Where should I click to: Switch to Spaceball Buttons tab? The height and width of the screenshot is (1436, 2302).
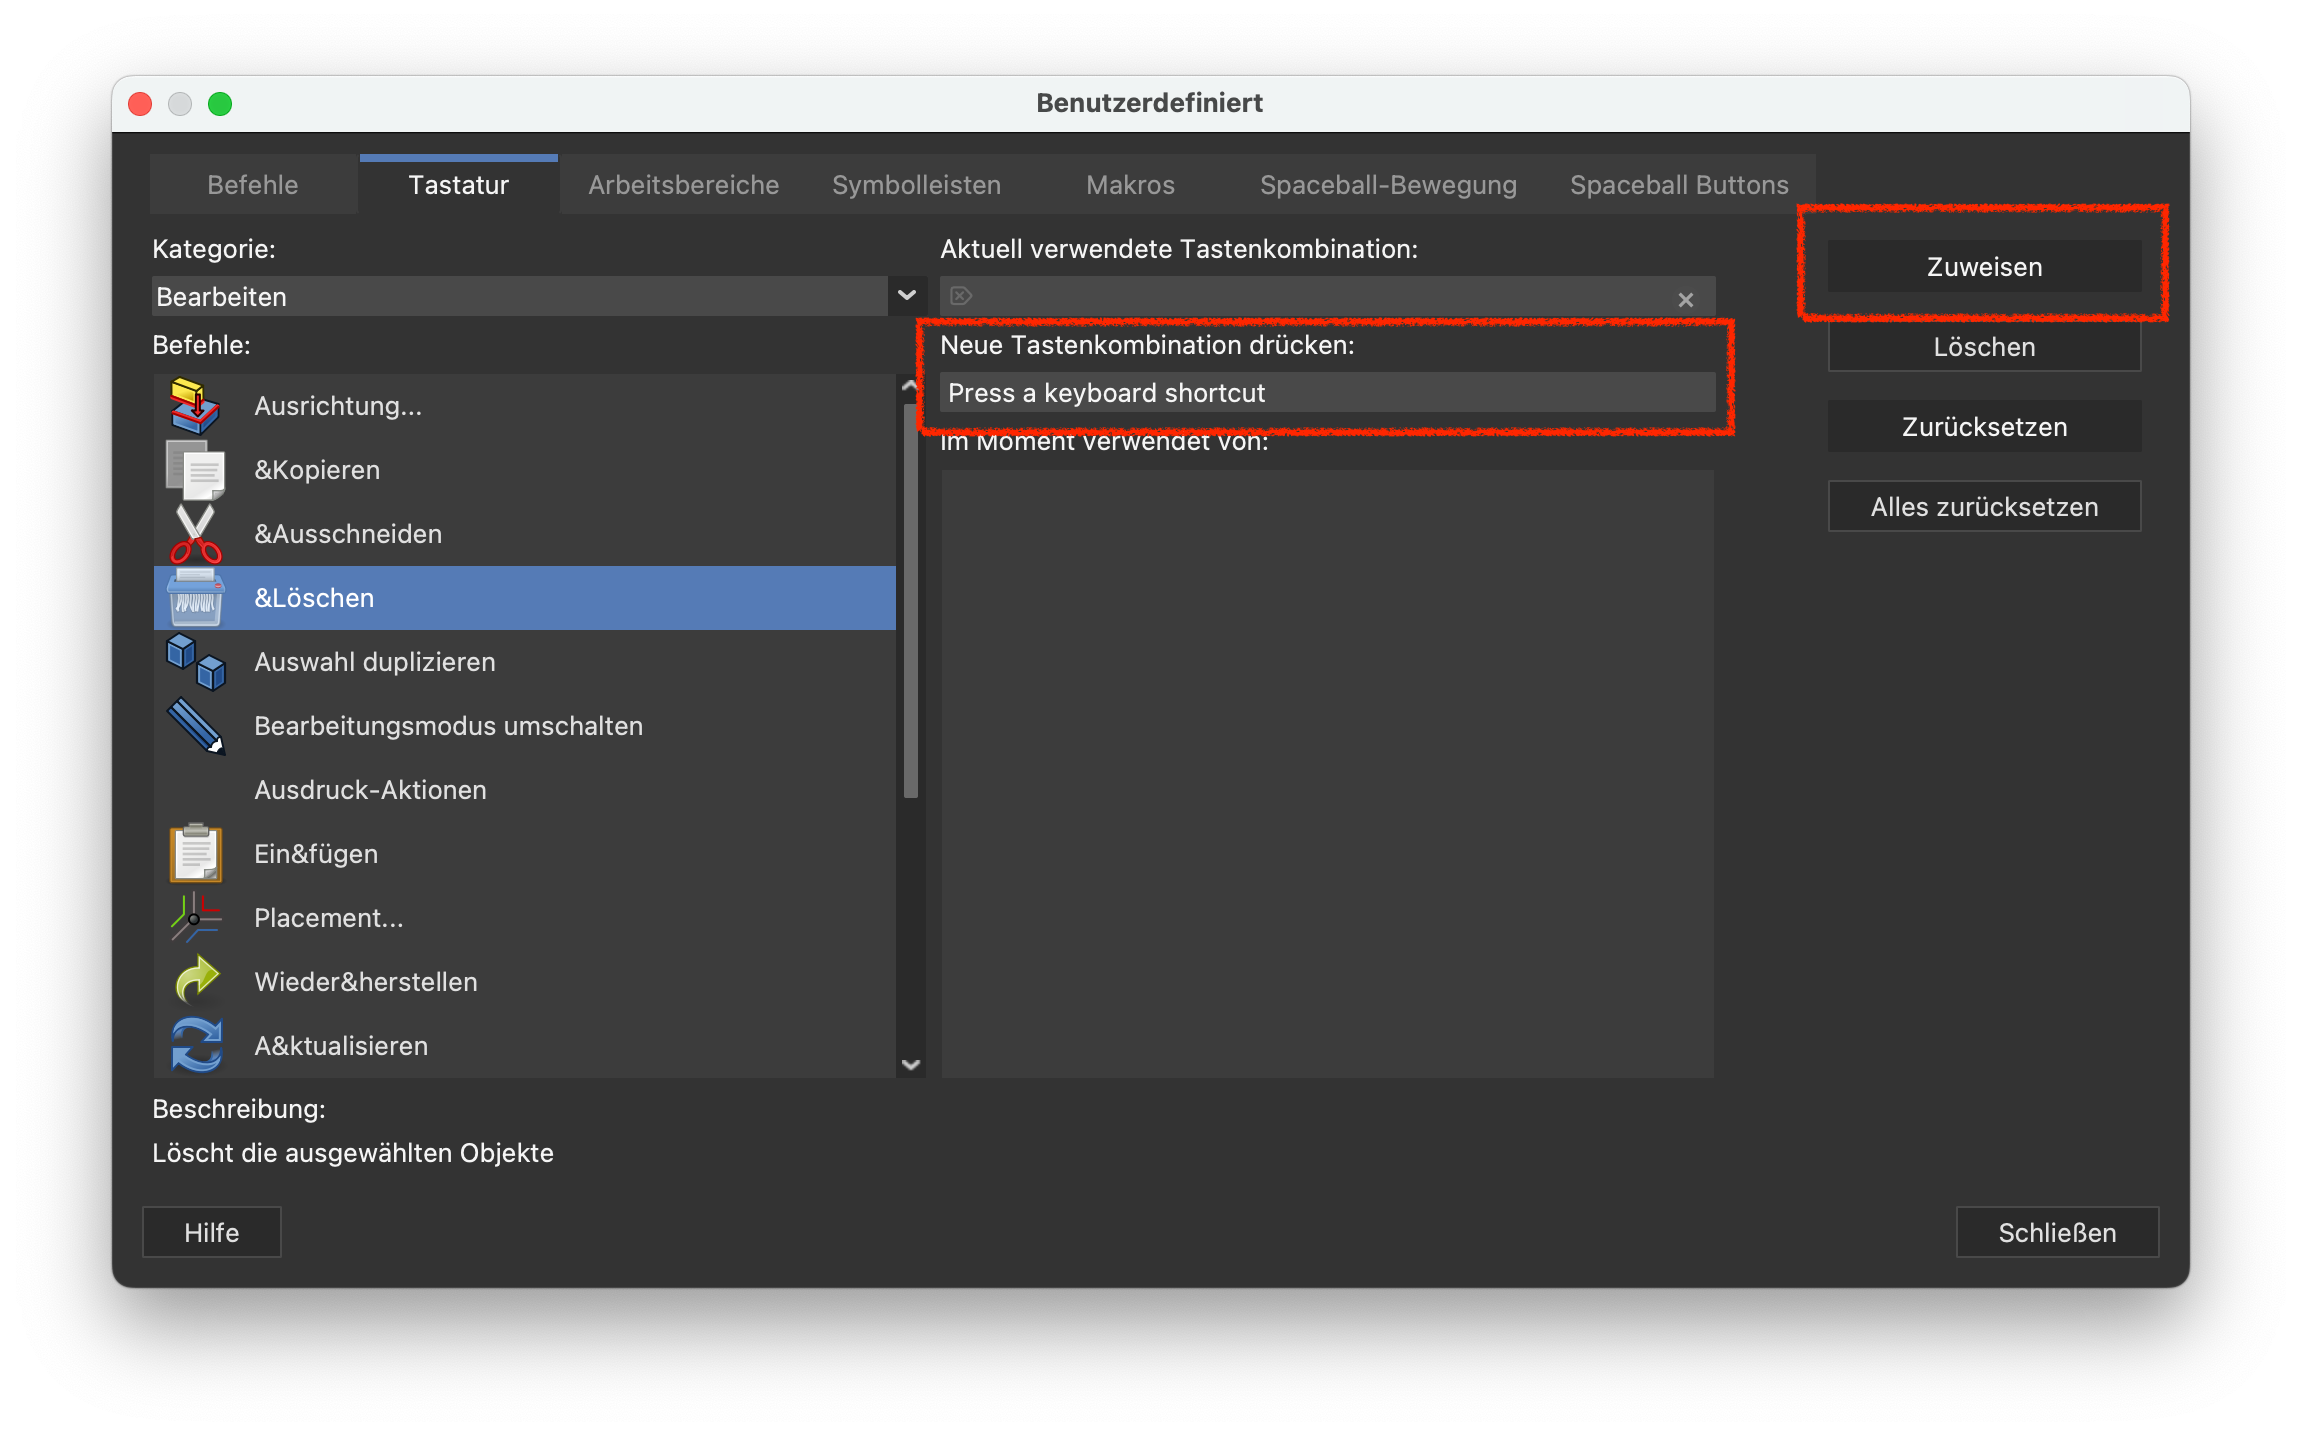tap(1680, 185)
